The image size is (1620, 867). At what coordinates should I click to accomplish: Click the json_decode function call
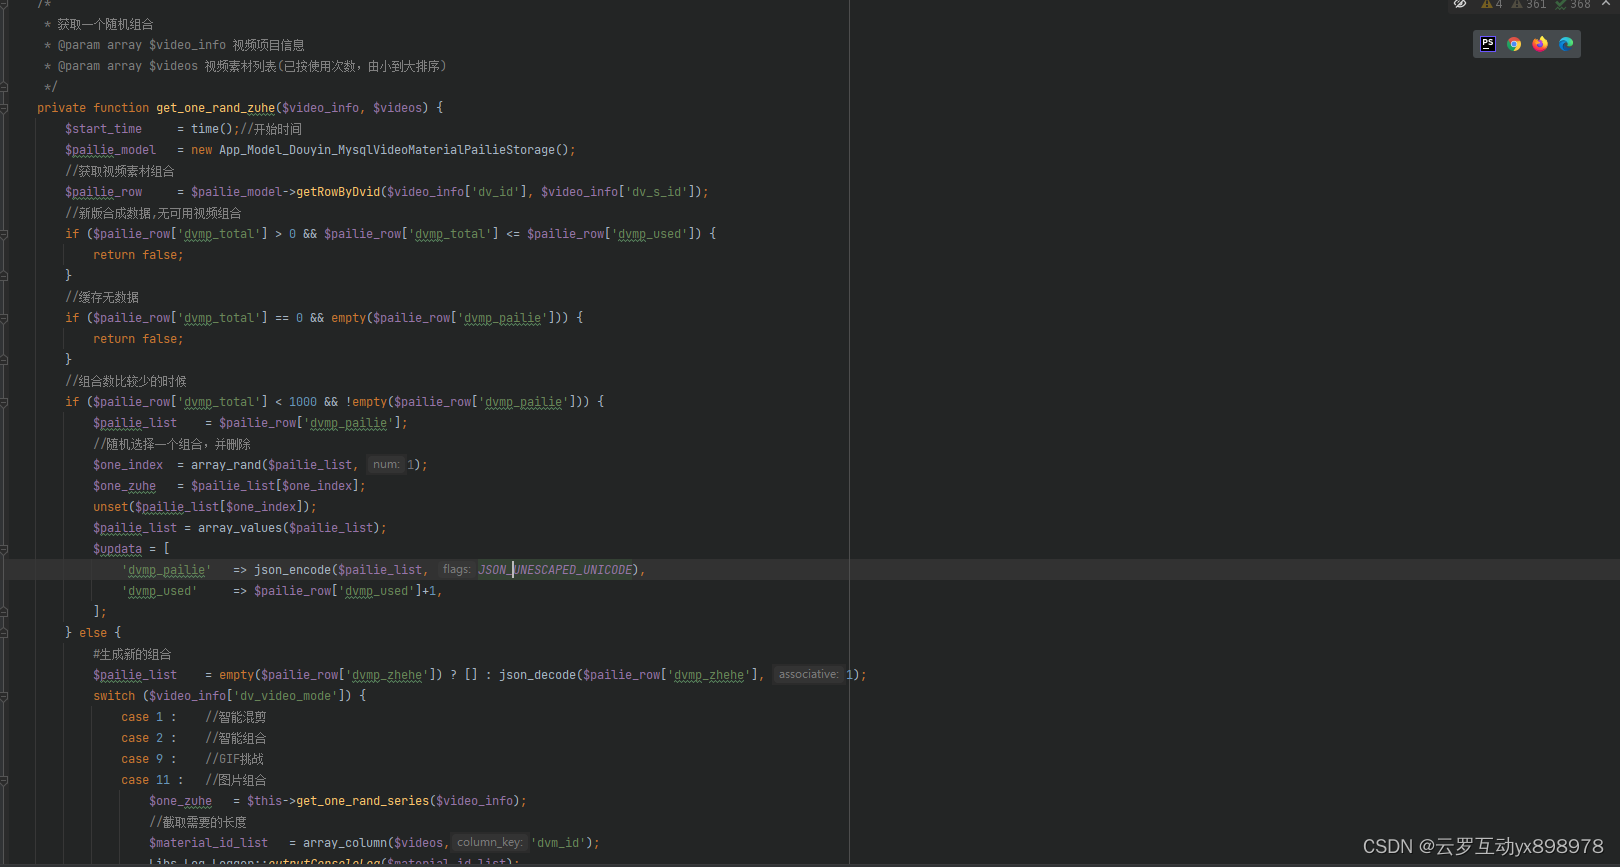click(x=537, y=675)
